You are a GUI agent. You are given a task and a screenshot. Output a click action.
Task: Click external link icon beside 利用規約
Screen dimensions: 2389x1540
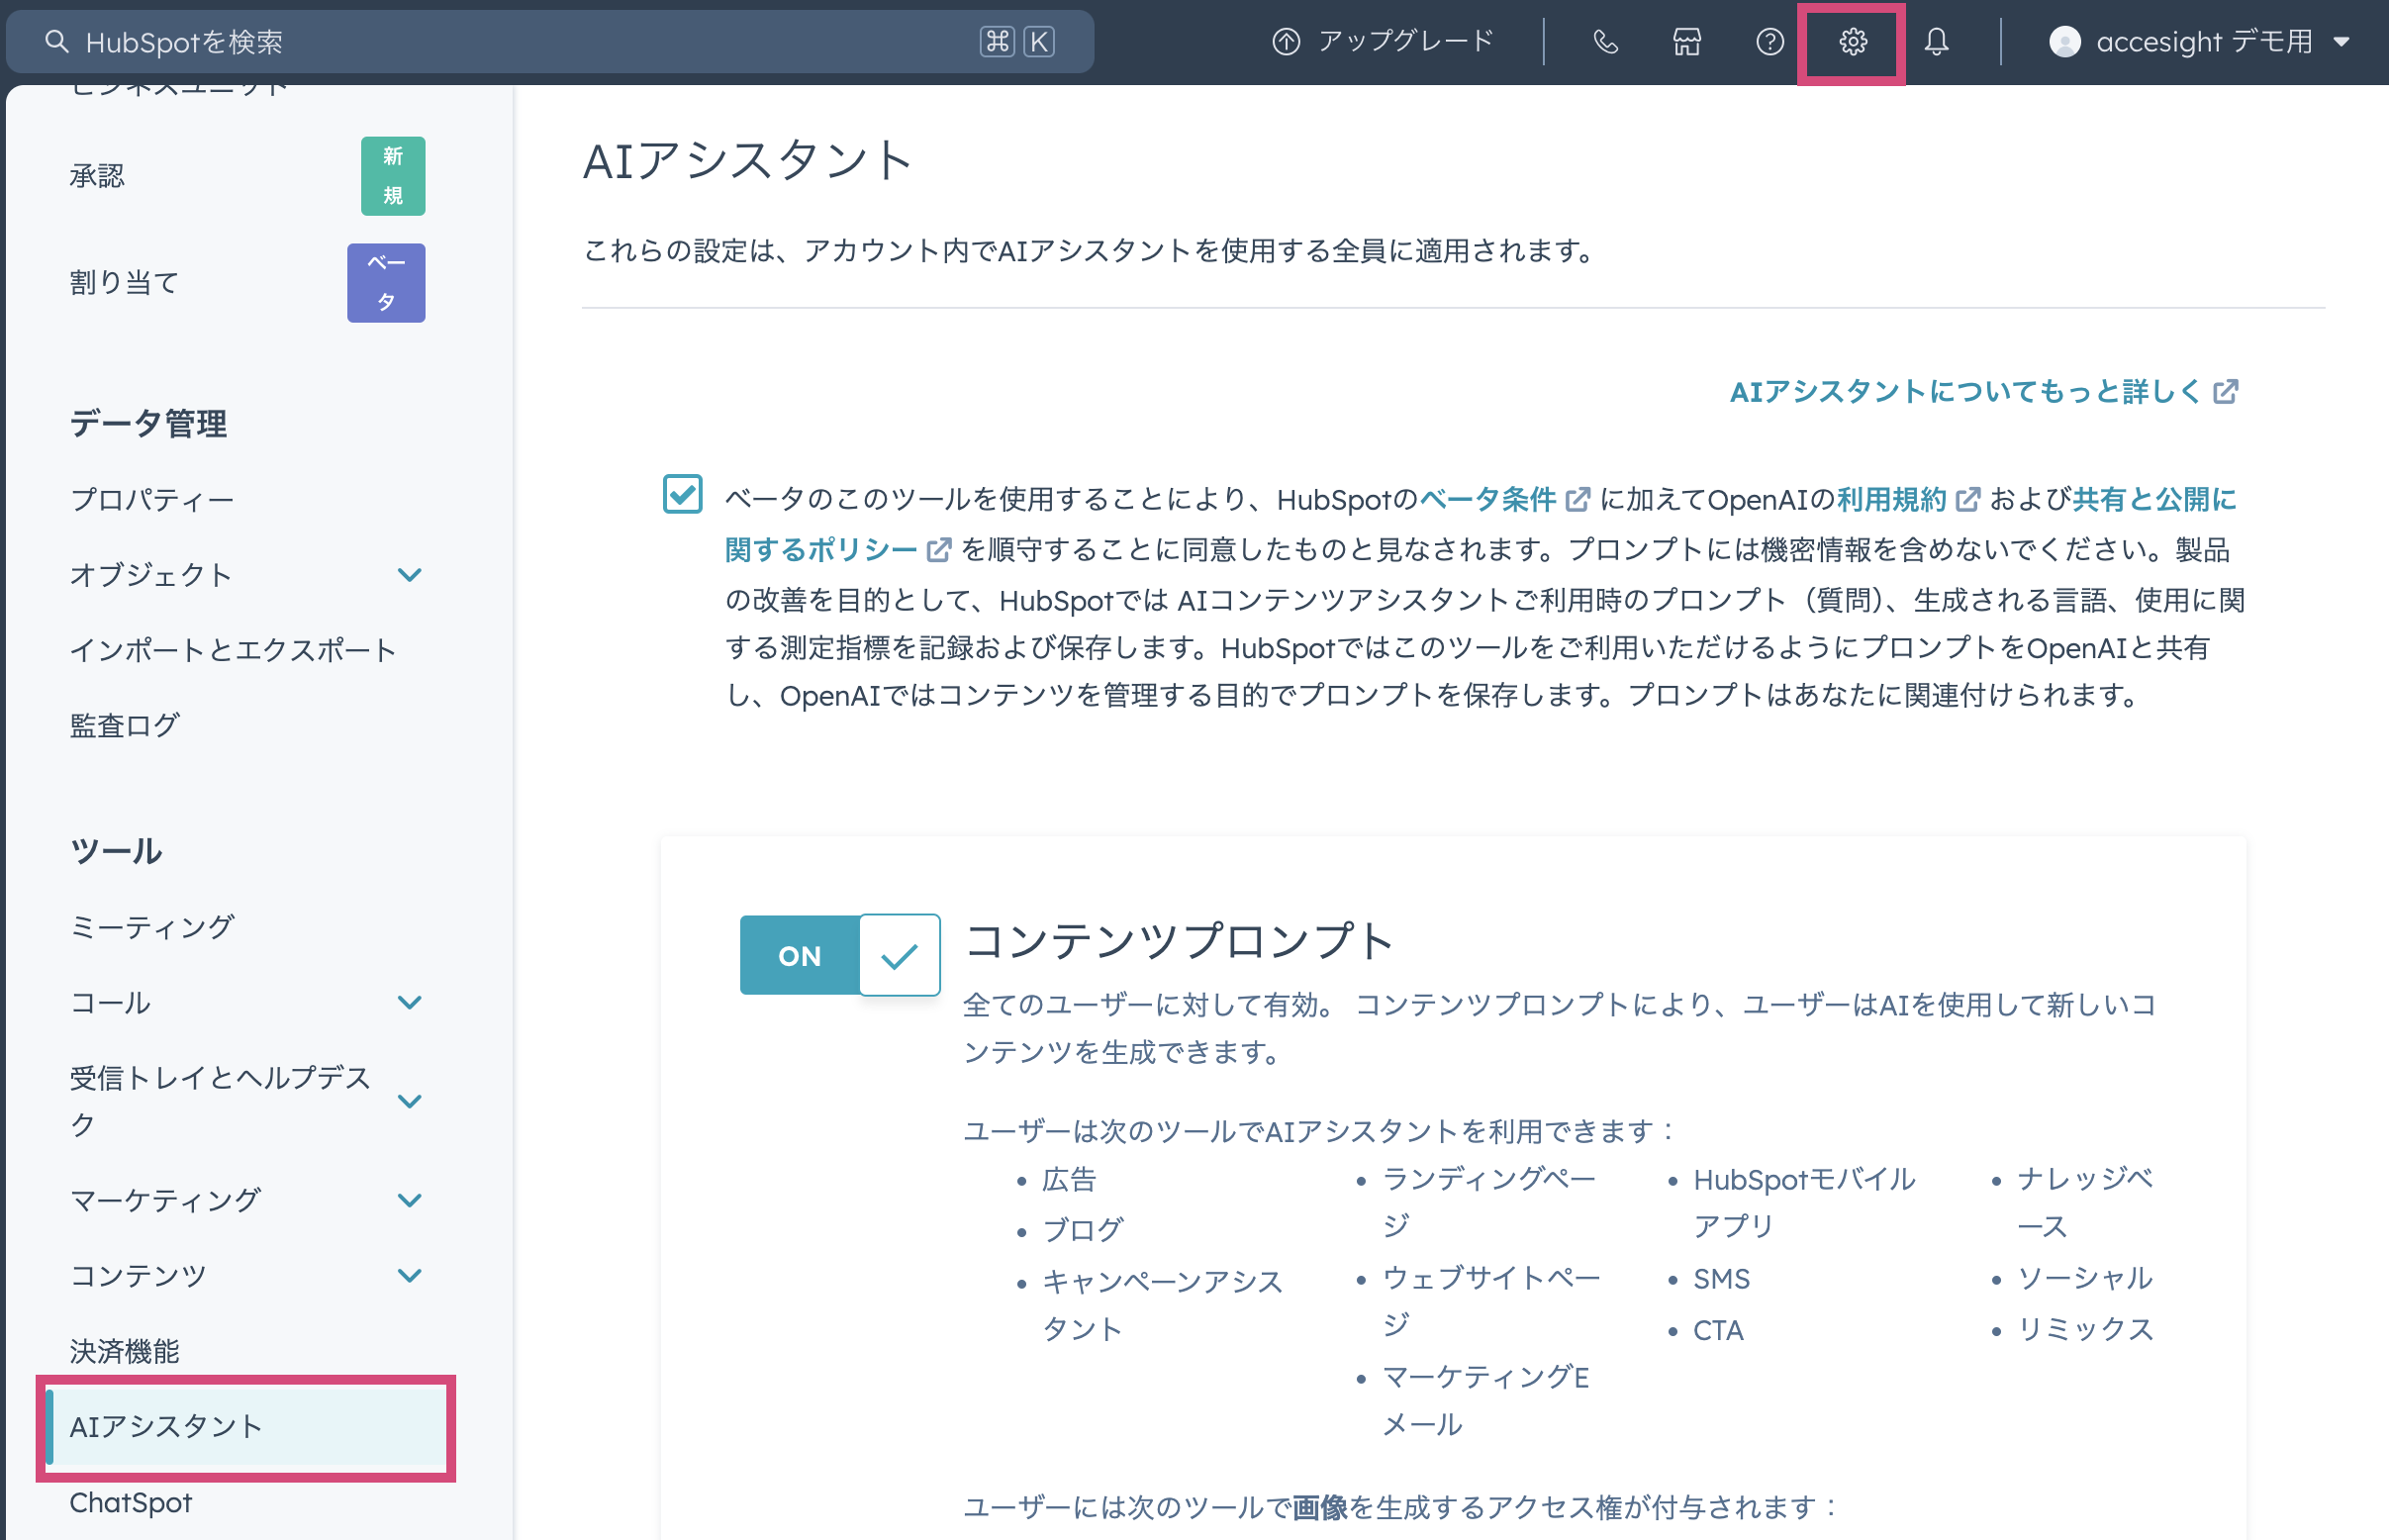click(1967, 499)
